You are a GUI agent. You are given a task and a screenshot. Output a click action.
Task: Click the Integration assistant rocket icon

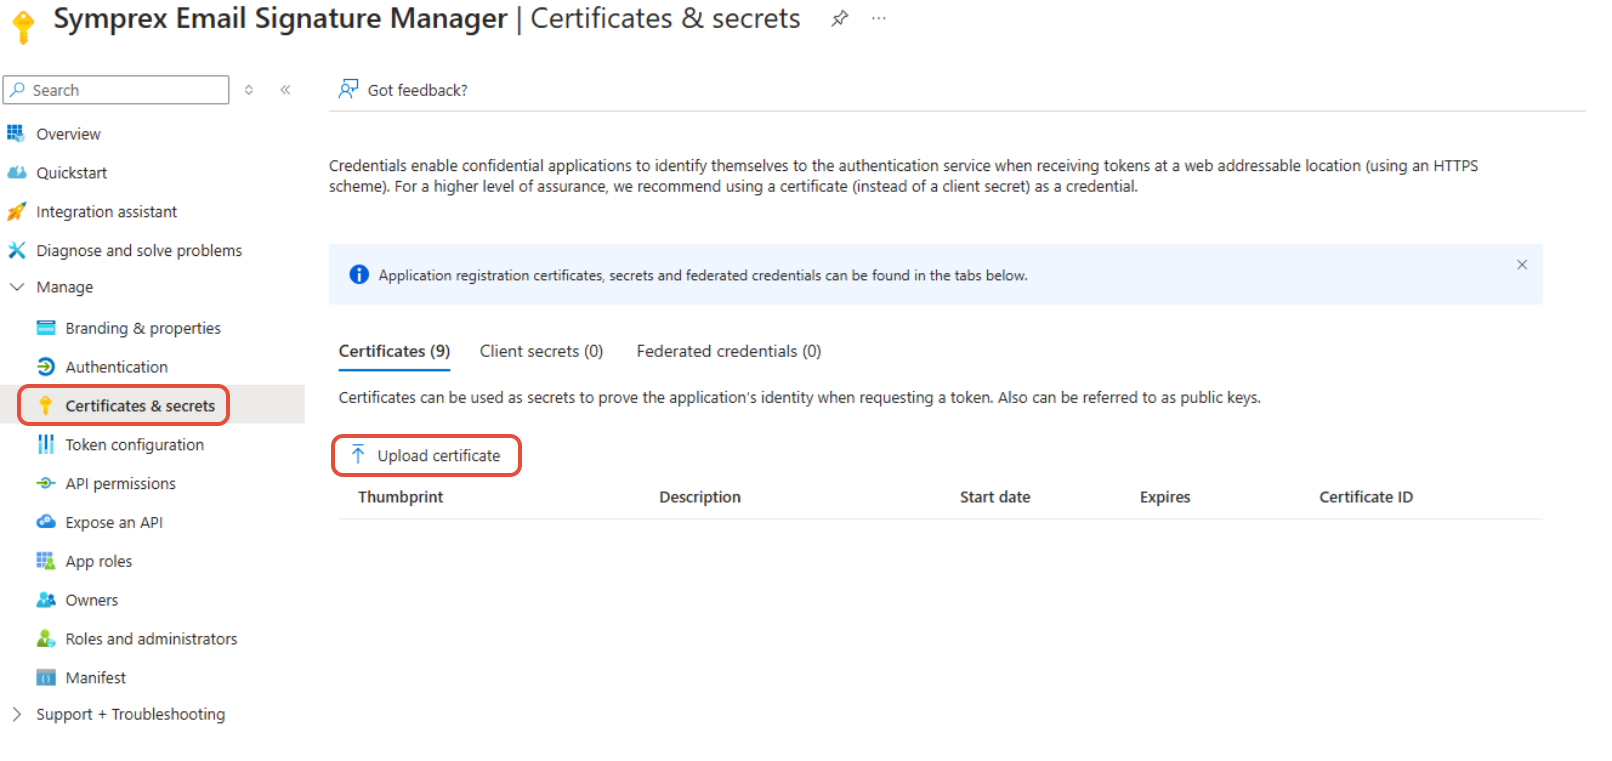[17, 212]
